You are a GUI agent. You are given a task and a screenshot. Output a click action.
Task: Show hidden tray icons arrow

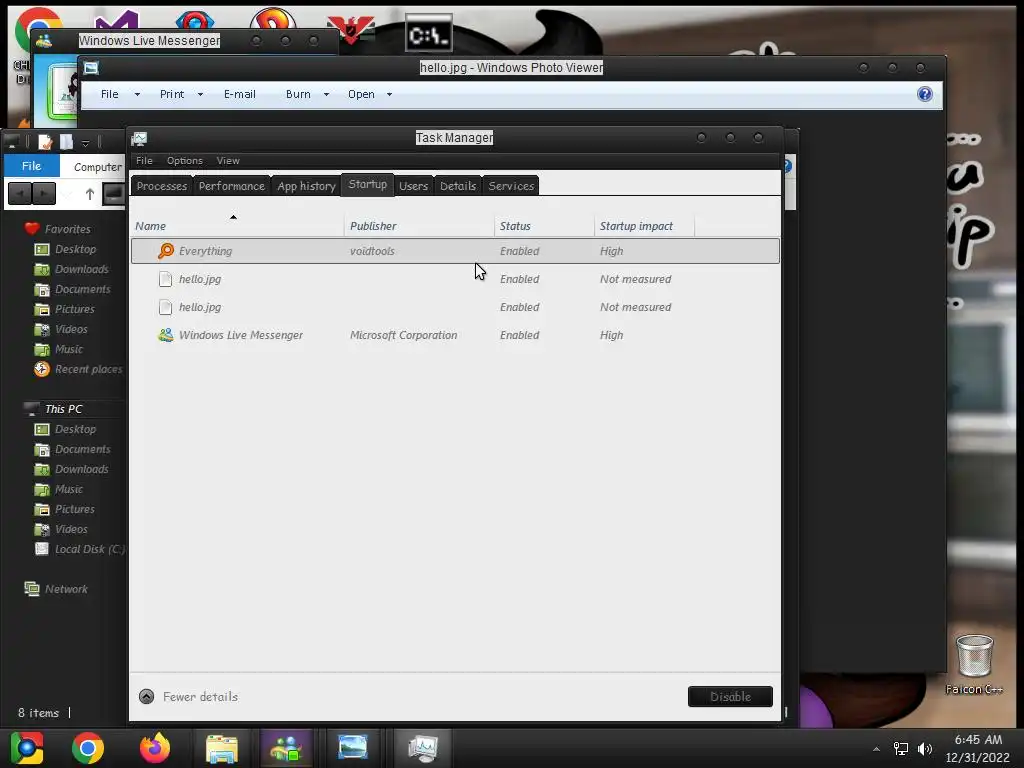[x=876, y=749]
